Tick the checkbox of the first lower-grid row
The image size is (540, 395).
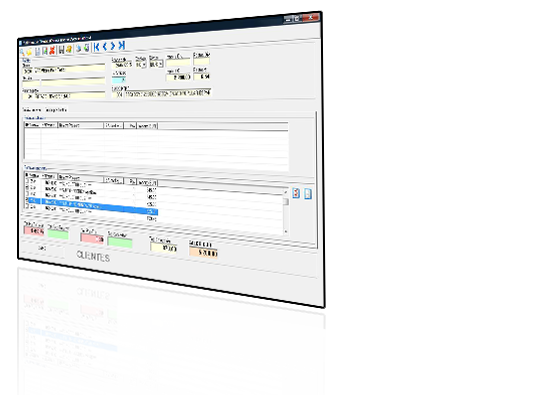coord(28,181)
